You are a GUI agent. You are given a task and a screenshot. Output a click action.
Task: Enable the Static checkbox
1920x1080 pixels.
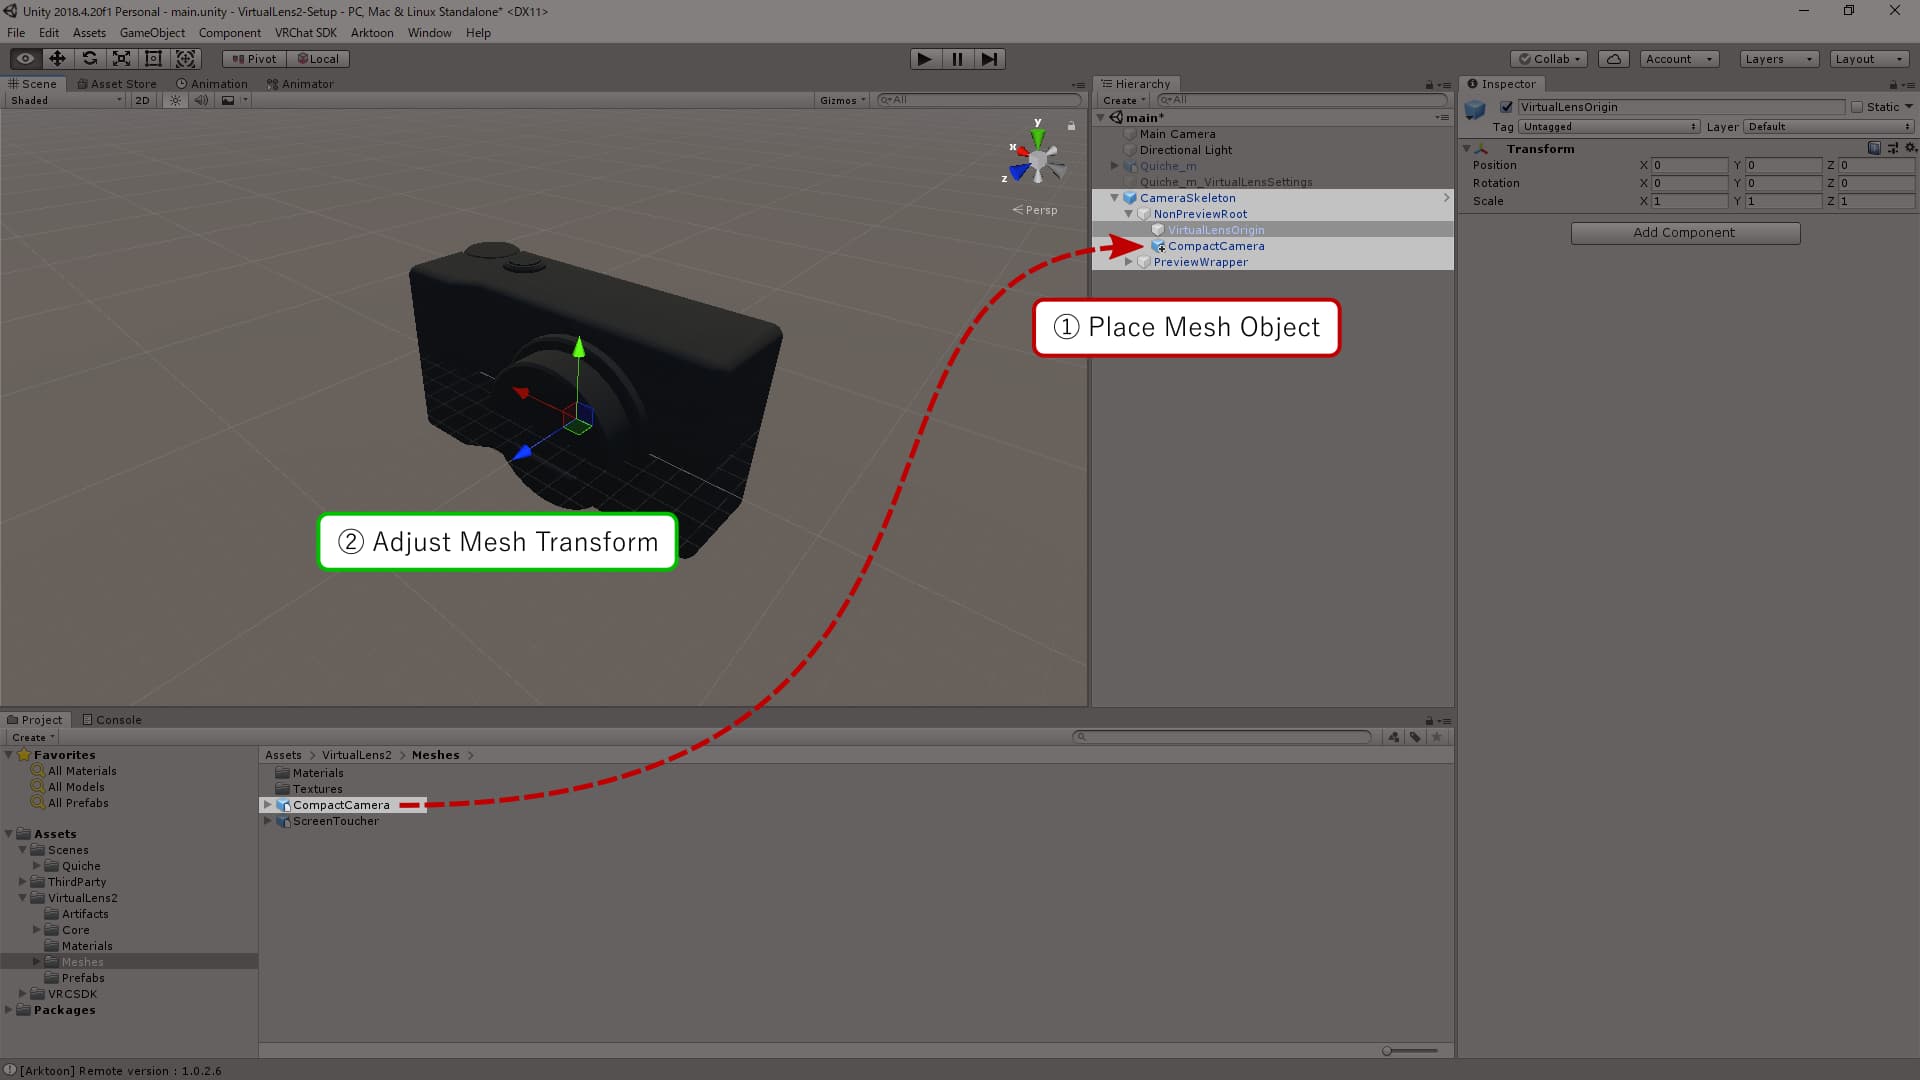pyautogui.click(x=1857, y=107)
